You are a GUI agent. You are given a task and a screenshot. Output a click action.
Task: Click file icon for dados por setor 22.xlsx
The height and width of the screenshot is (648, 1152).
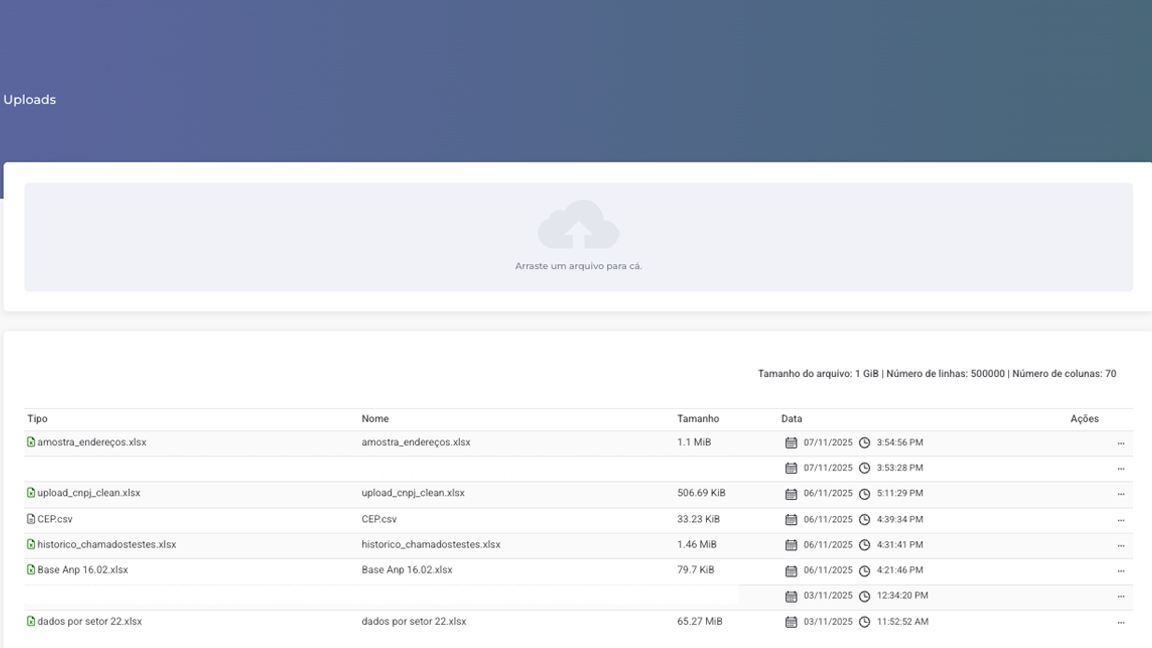point(31,621)
